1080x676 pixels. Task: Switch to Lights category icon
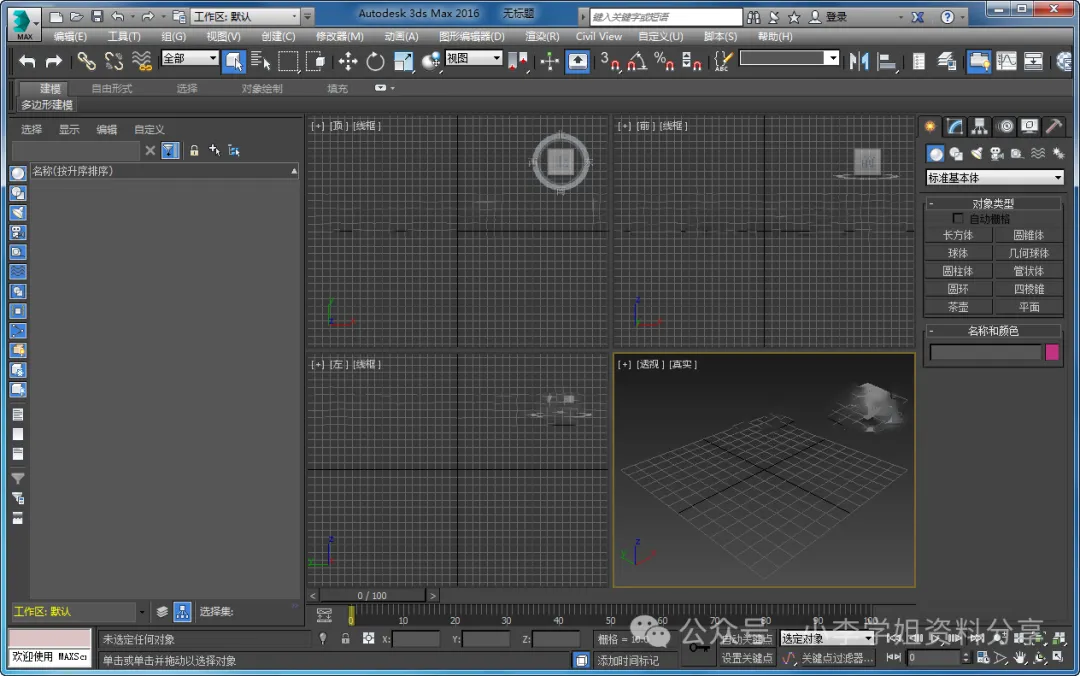pos(976,154)
